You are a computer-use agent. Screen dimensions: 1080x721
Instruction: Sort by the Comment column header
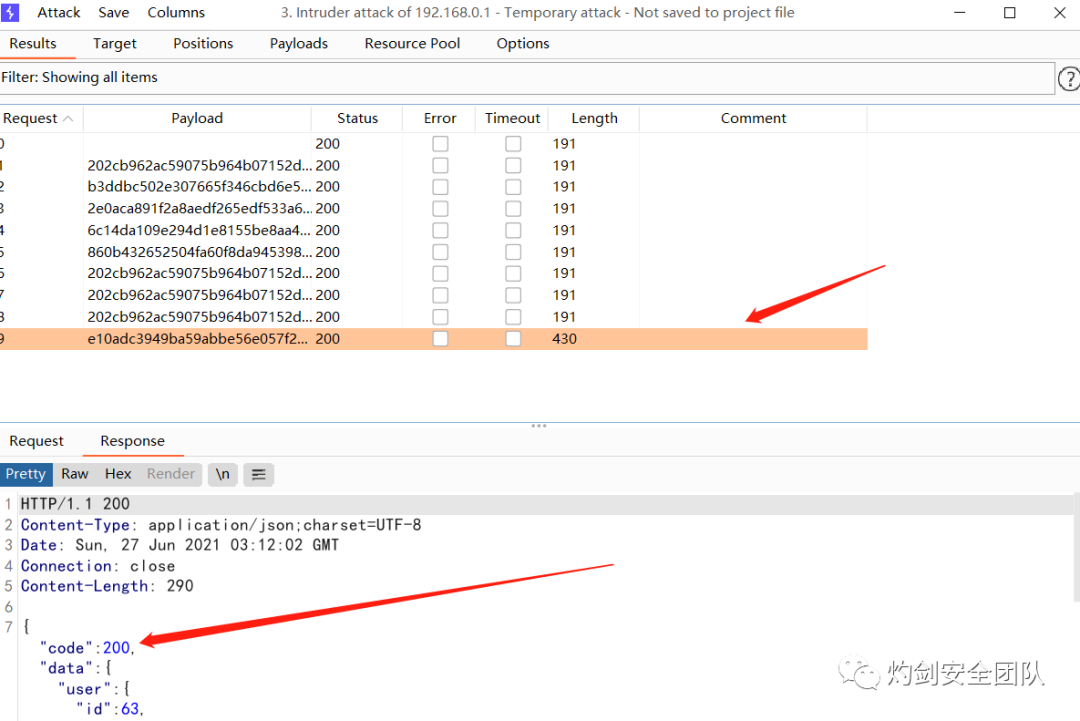[x=753, y=118]
